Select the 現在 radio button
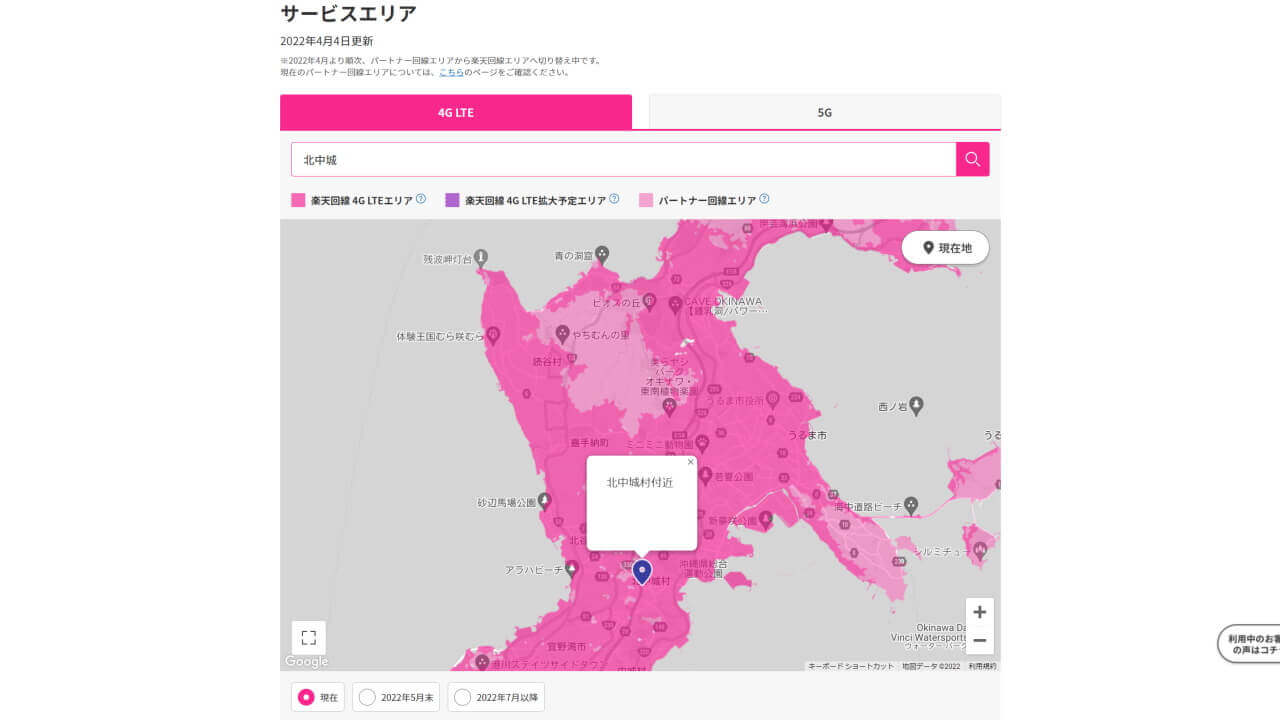The height and width of the screenshot is (720, 1280). click(307, 697)
